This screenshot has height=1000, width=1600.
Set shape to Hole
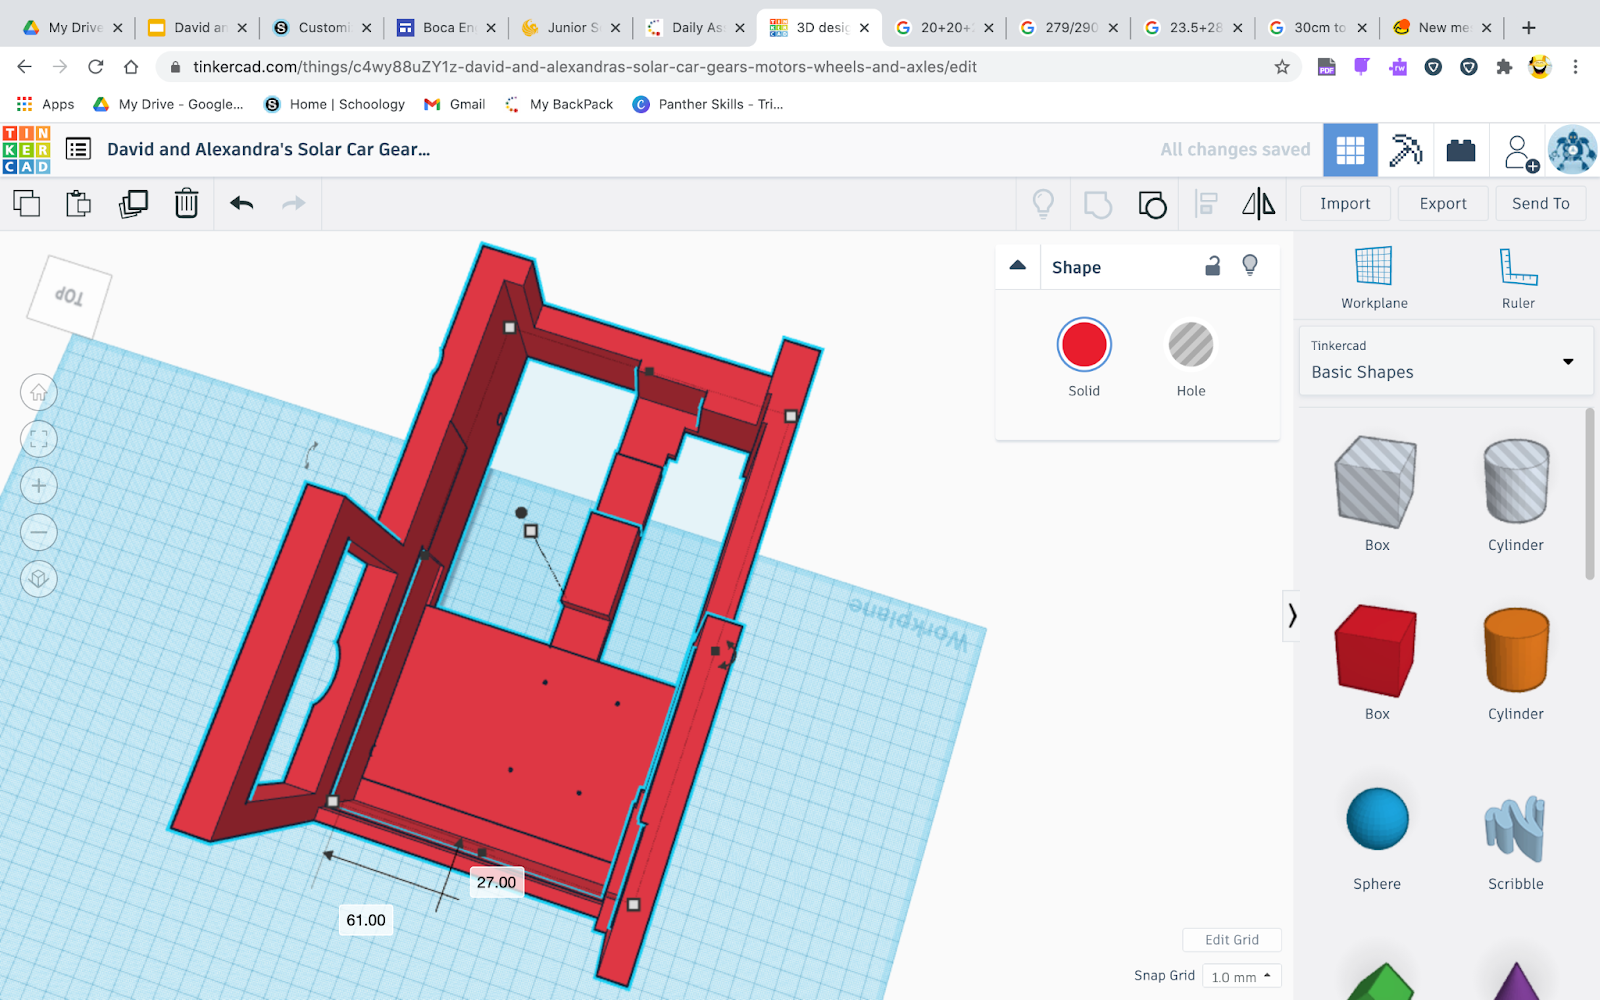(1190, 346)
